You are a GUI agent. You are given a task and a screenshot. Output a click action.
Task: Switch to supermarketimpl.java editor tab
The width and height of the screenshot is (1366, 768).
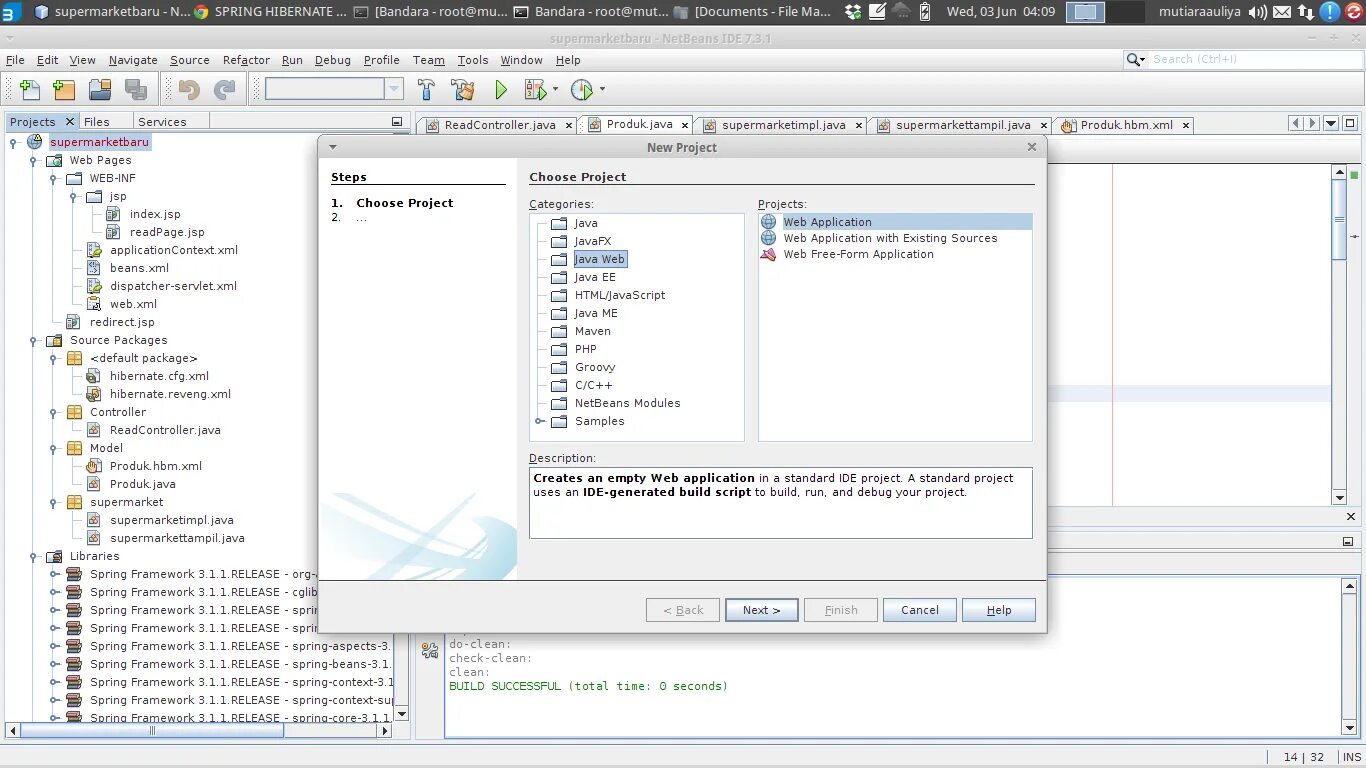[x=784, y=125]
